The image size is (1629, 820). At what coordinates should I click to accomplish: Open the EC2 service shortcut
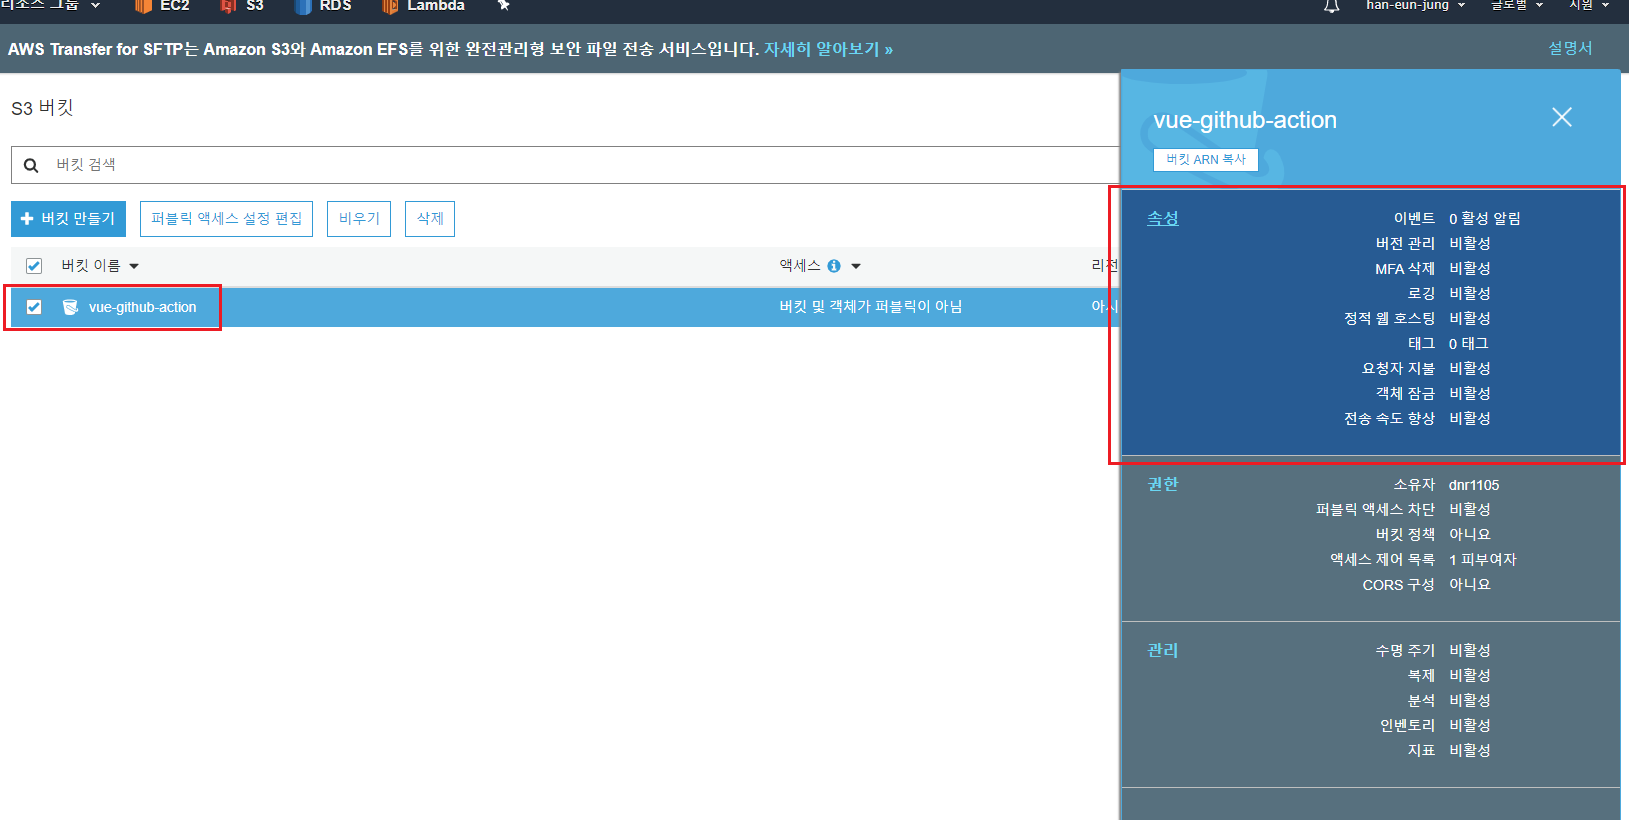click(x=162, y=6)
